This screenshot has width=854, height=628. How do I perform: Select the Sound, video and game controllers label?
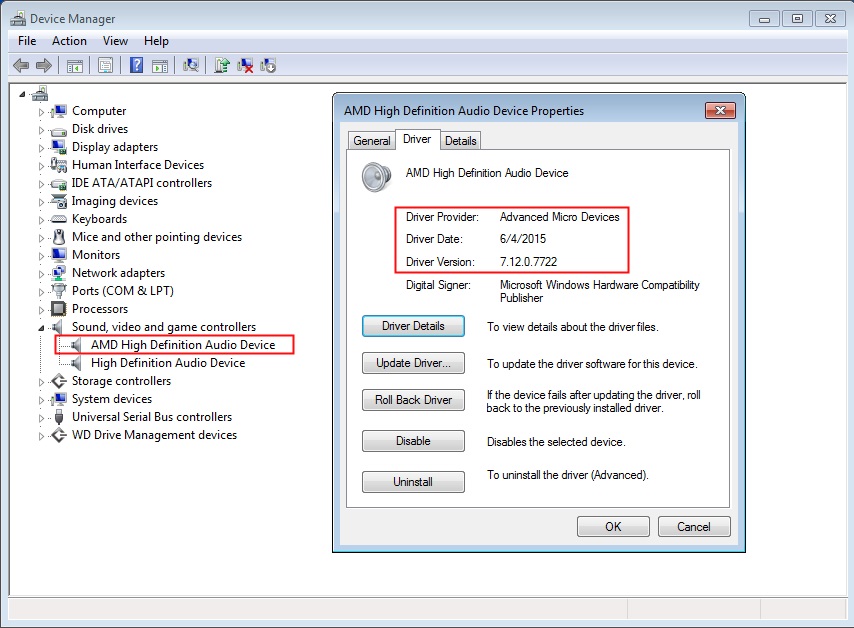pos(164,327)
